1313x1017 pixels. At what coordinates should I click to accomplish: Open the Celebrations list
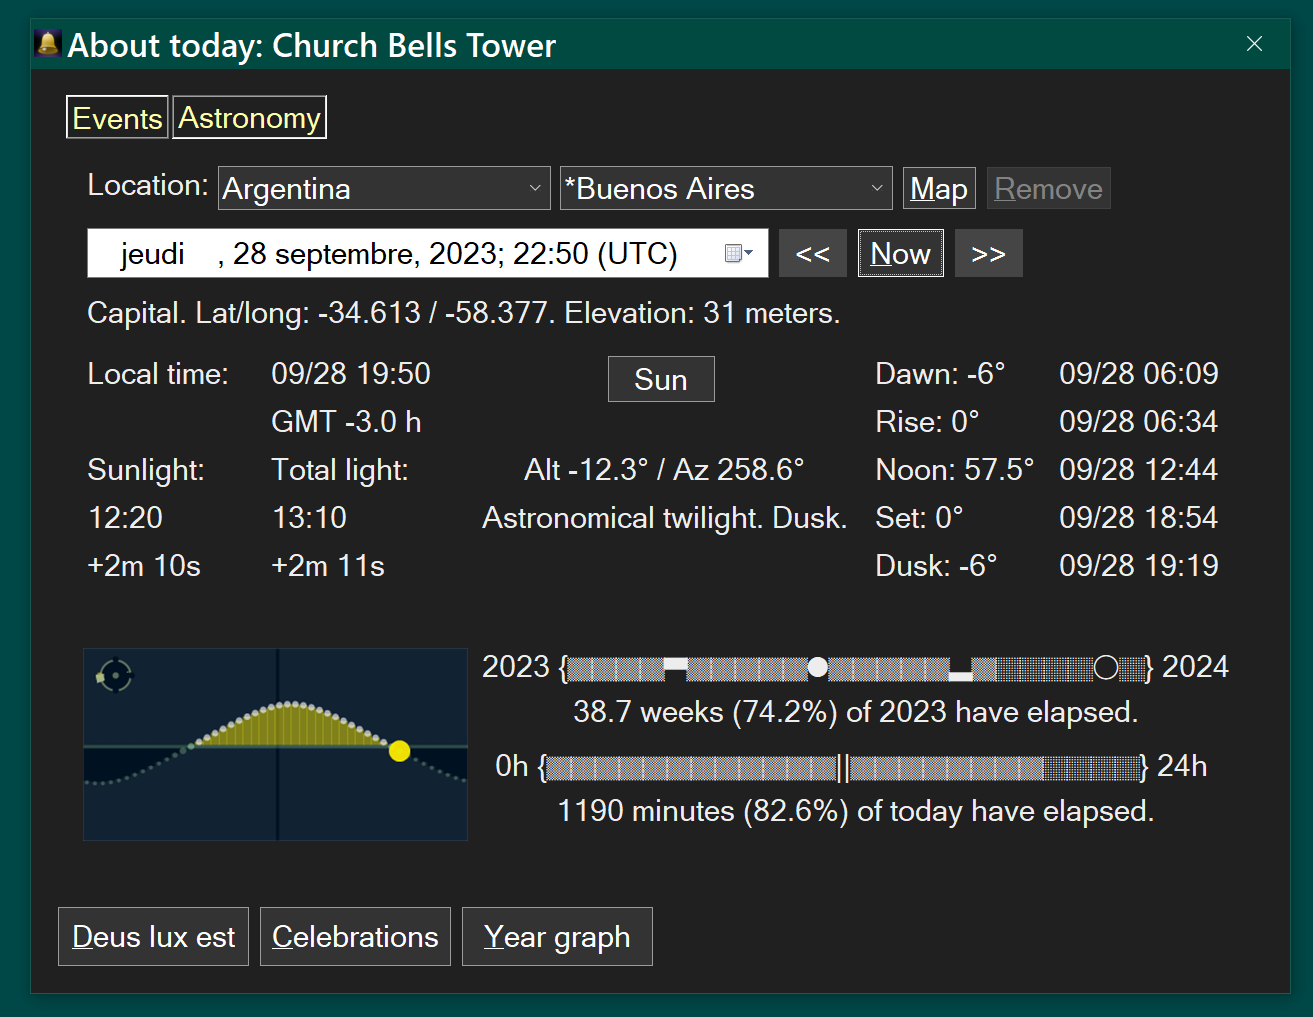(355, 937)
